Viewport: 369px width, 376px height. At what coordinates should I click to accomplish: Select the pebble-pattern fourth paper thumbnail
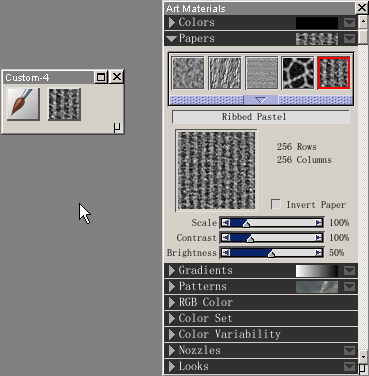tap(298, 73)
